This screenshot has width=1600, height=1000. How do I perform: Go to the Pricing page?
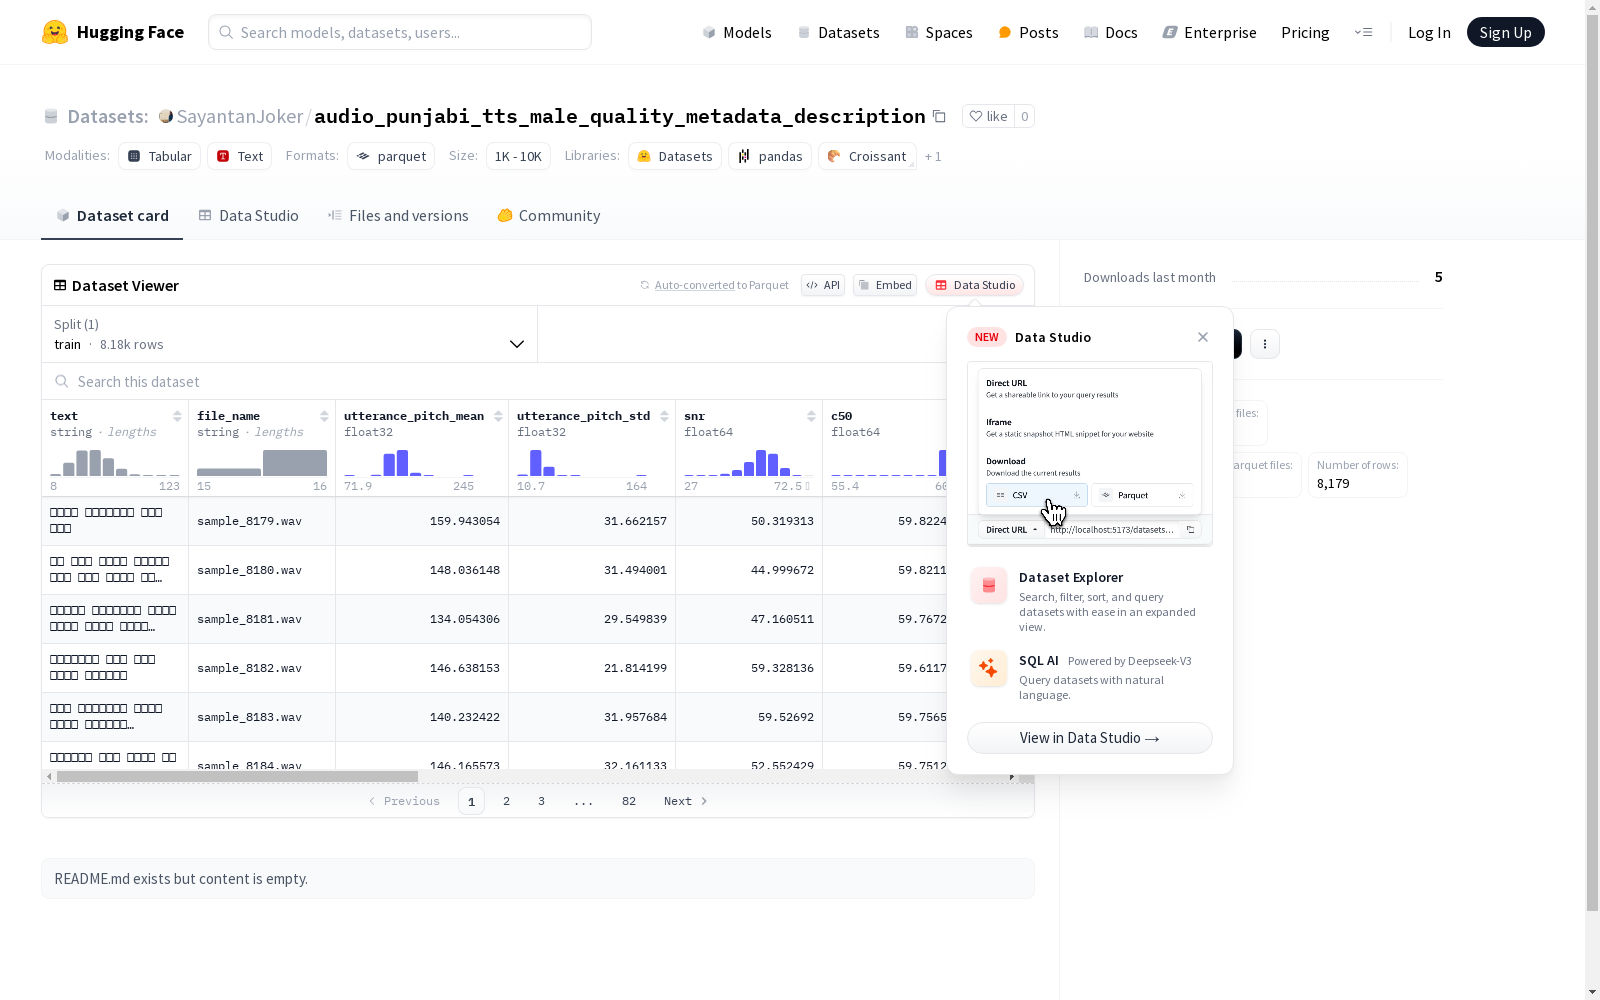1305,32
